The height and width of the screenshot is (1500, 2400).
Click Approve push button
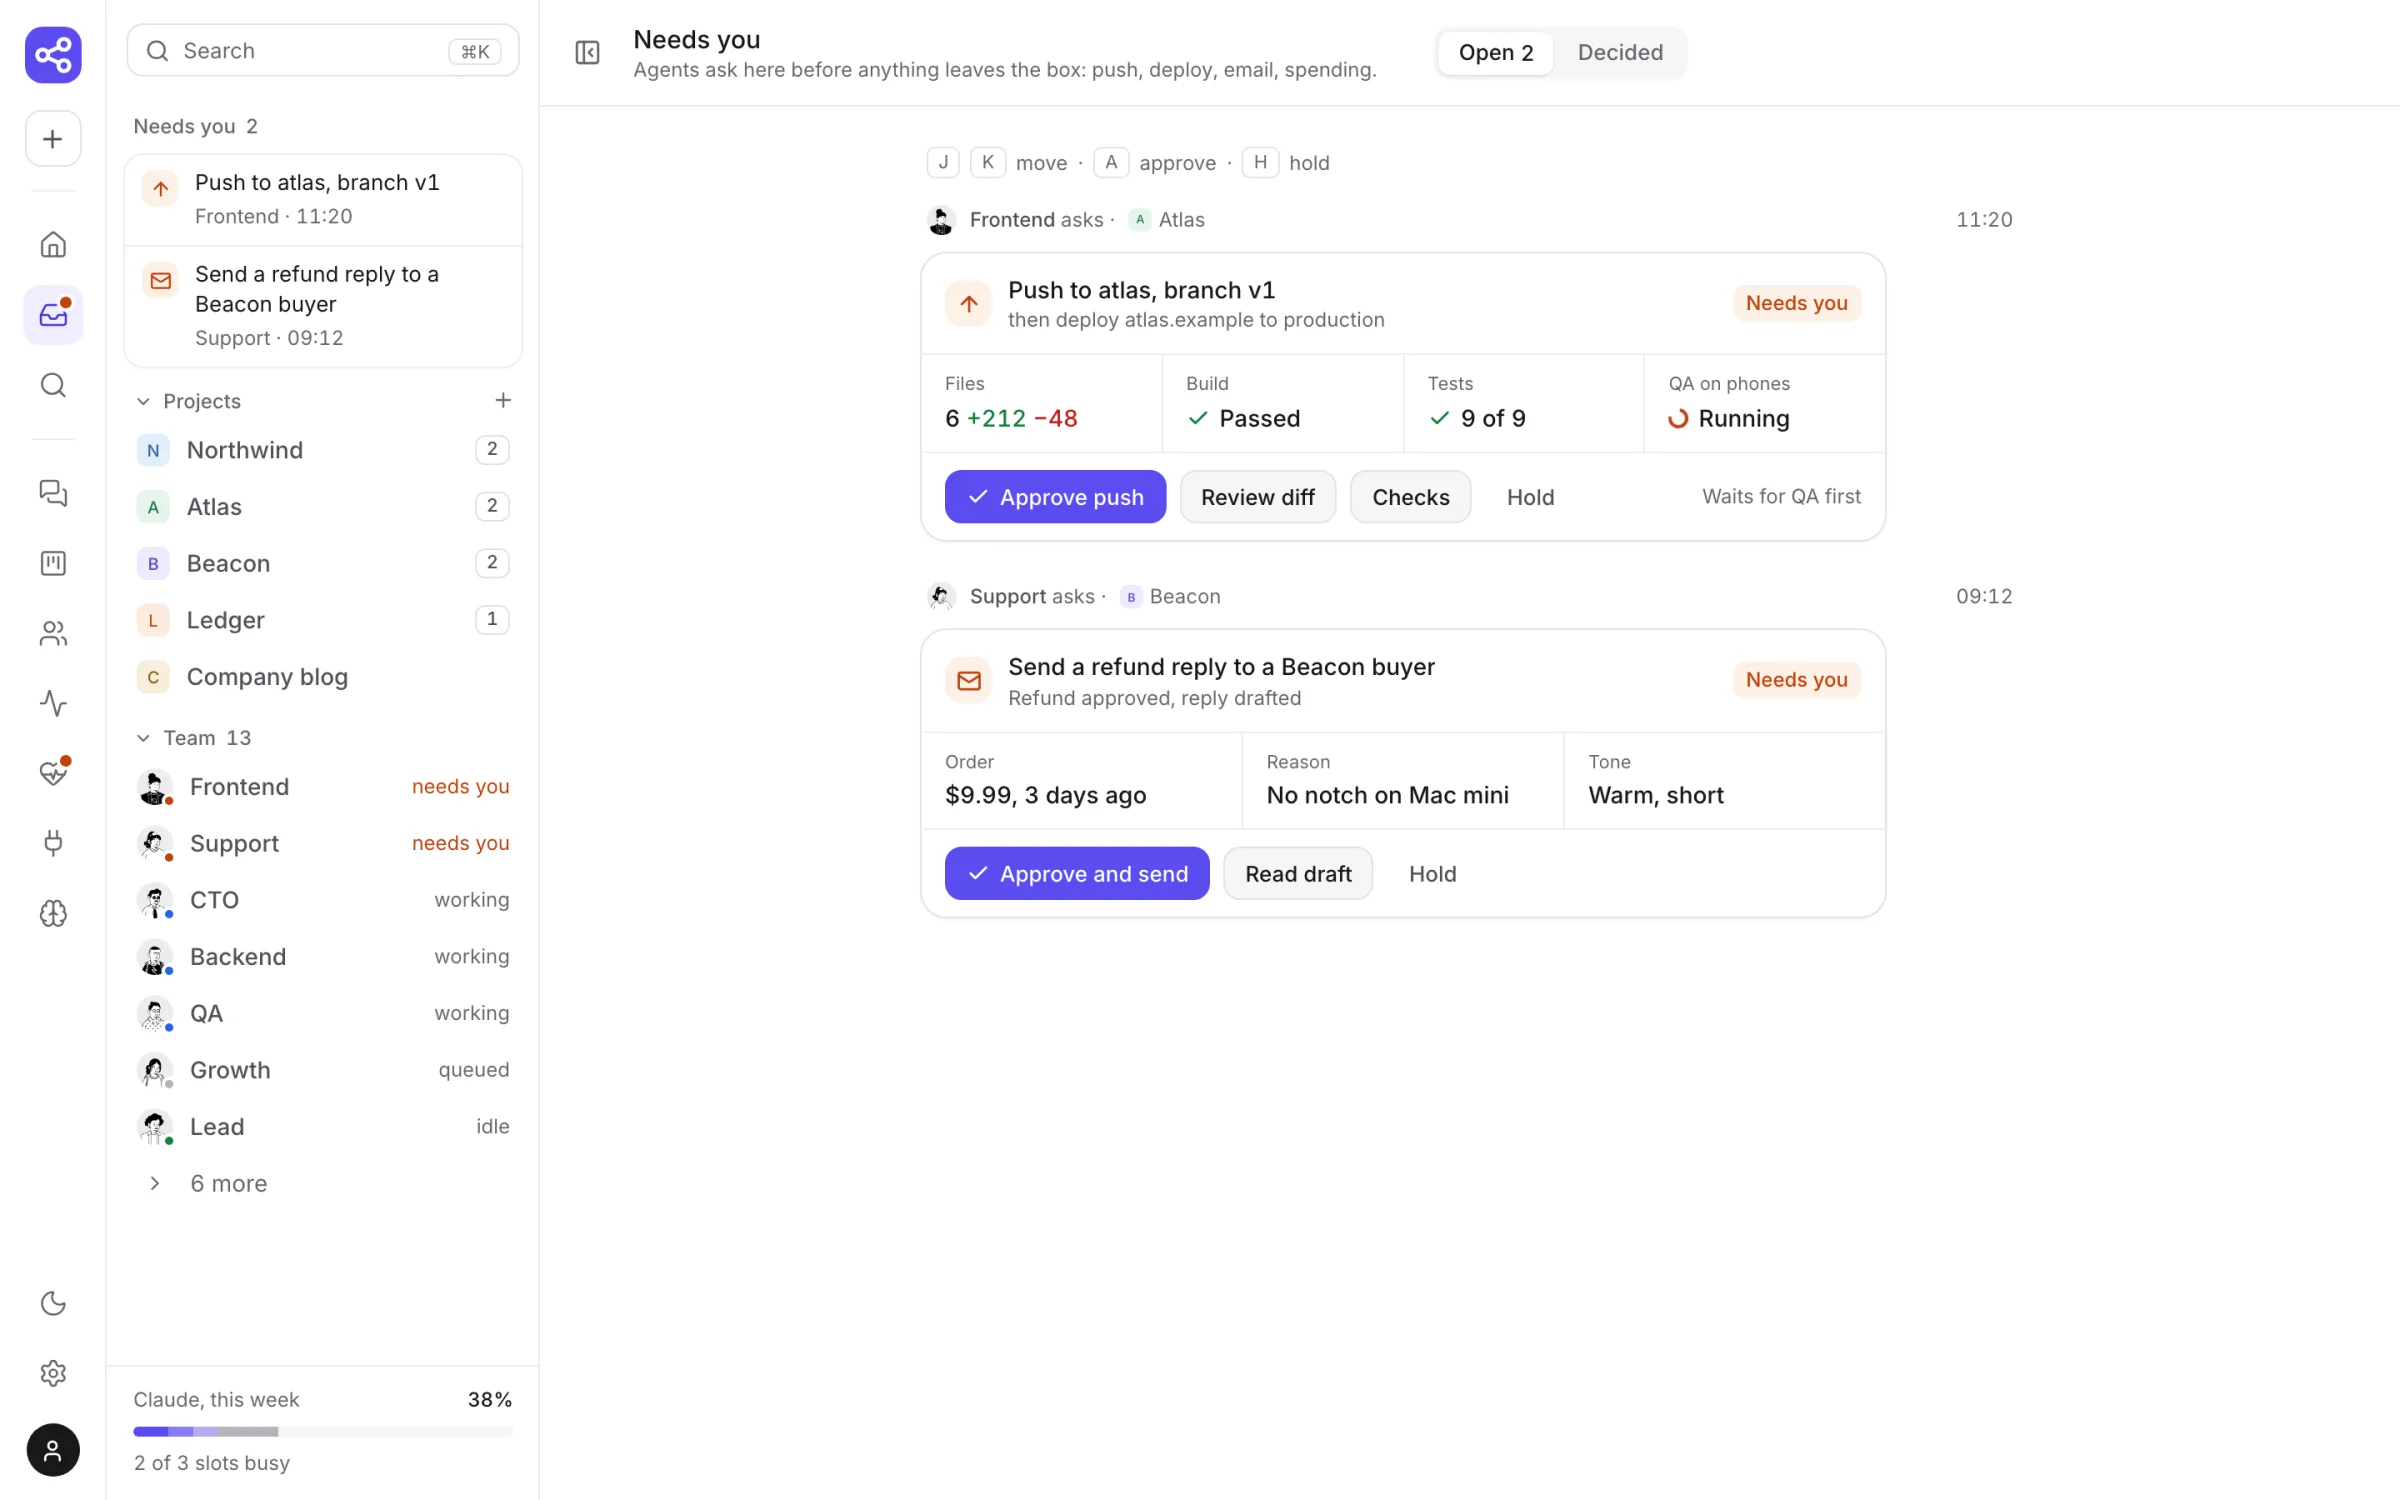(1055, 497)
